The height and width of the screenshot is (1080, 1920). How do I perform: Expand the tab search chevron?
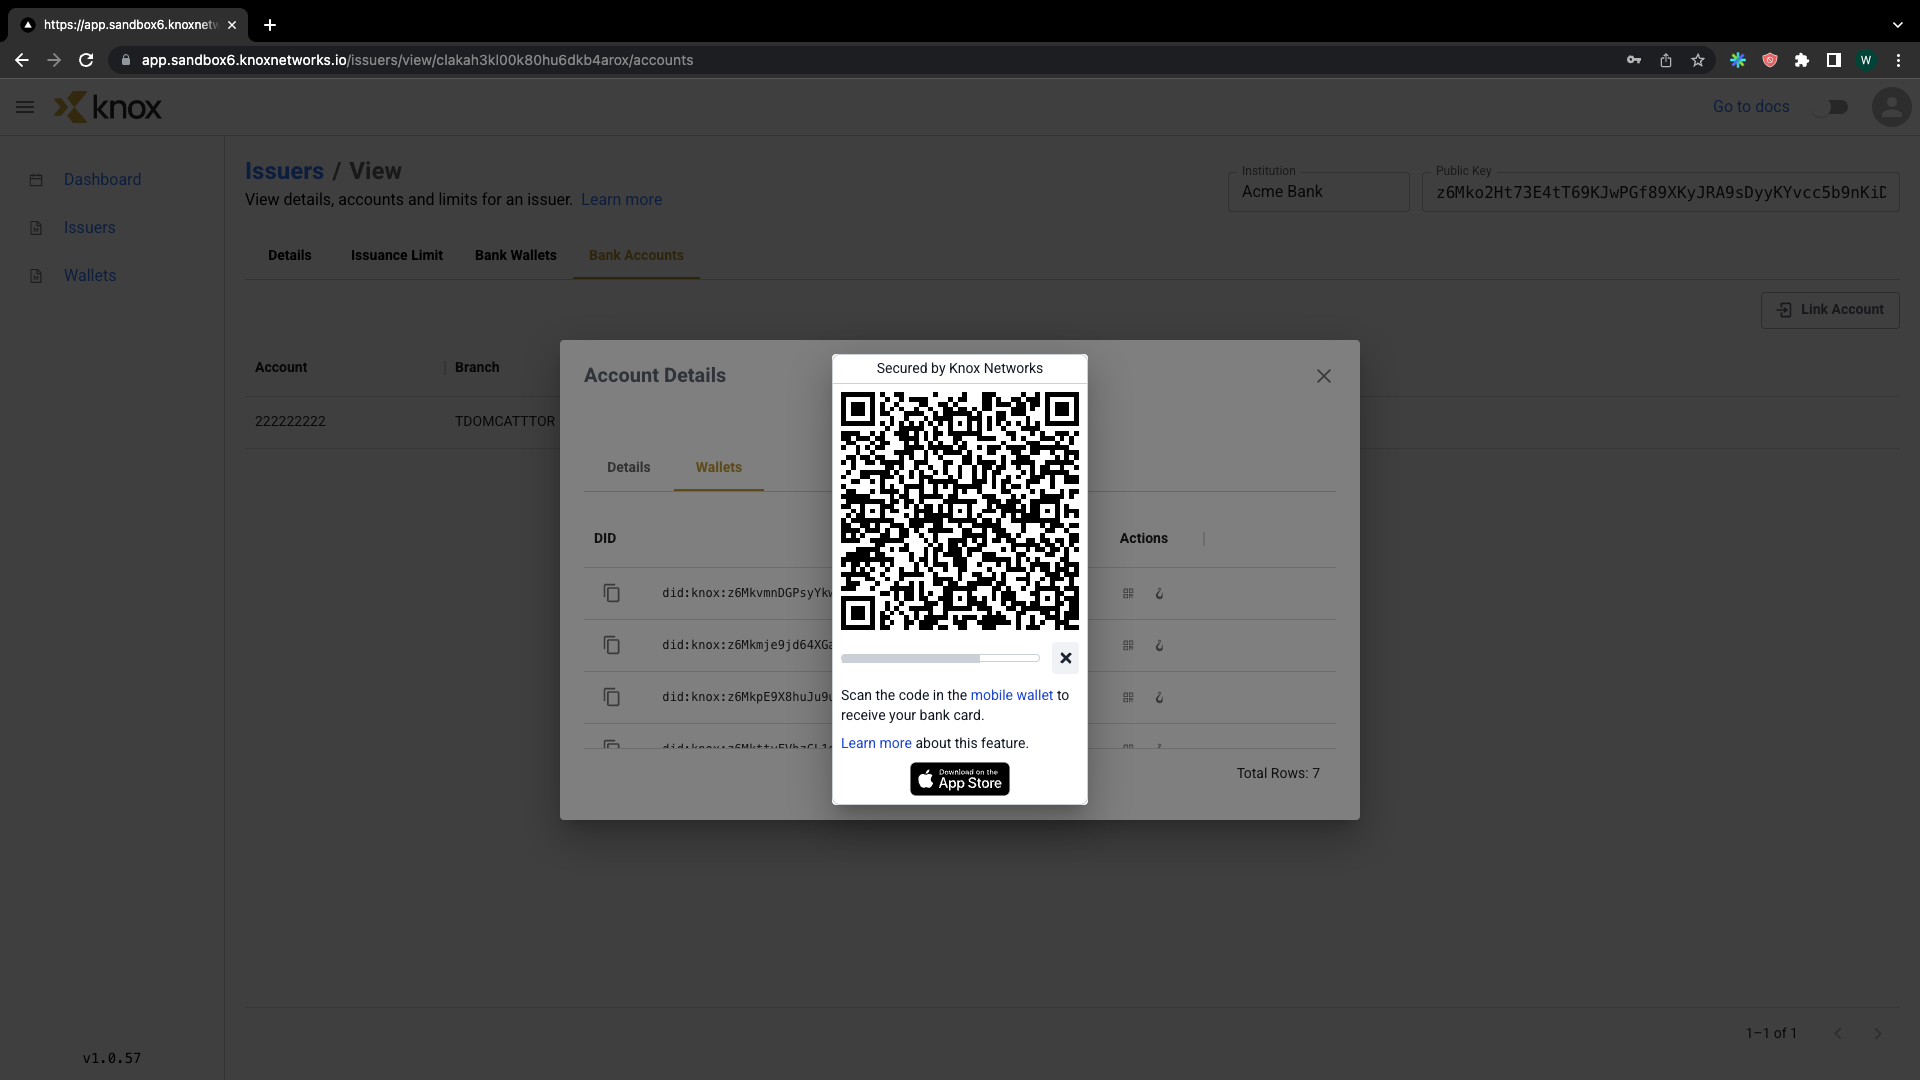pyautogui.click(x=1898, y=25)
